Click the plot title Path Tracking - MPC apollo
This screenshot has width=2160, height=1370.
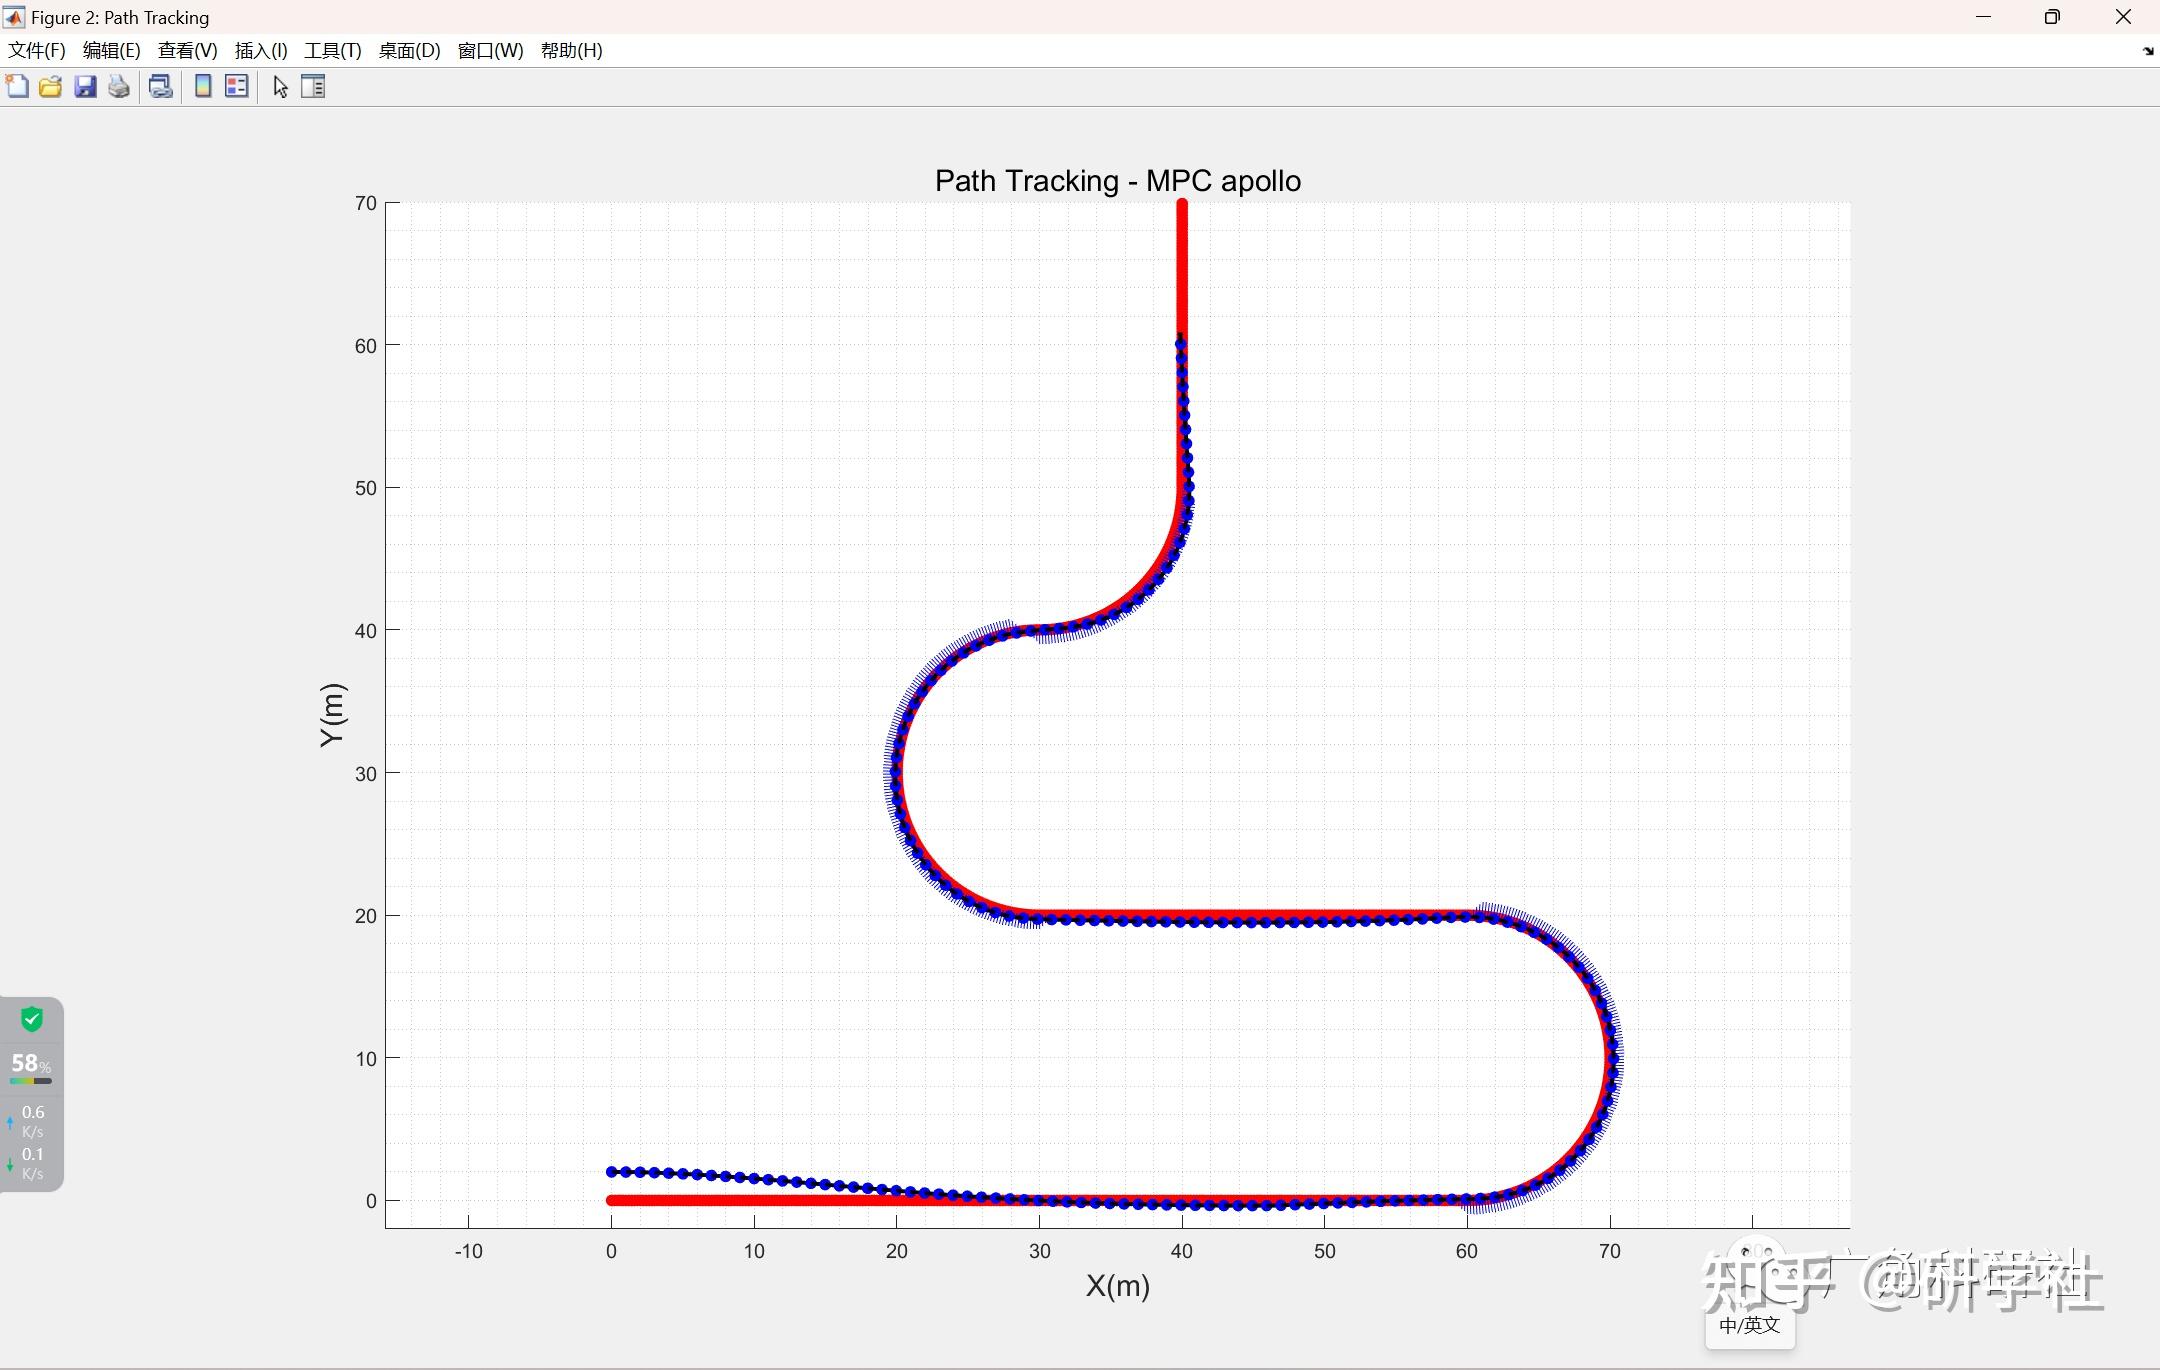[x=1117, y=181]
